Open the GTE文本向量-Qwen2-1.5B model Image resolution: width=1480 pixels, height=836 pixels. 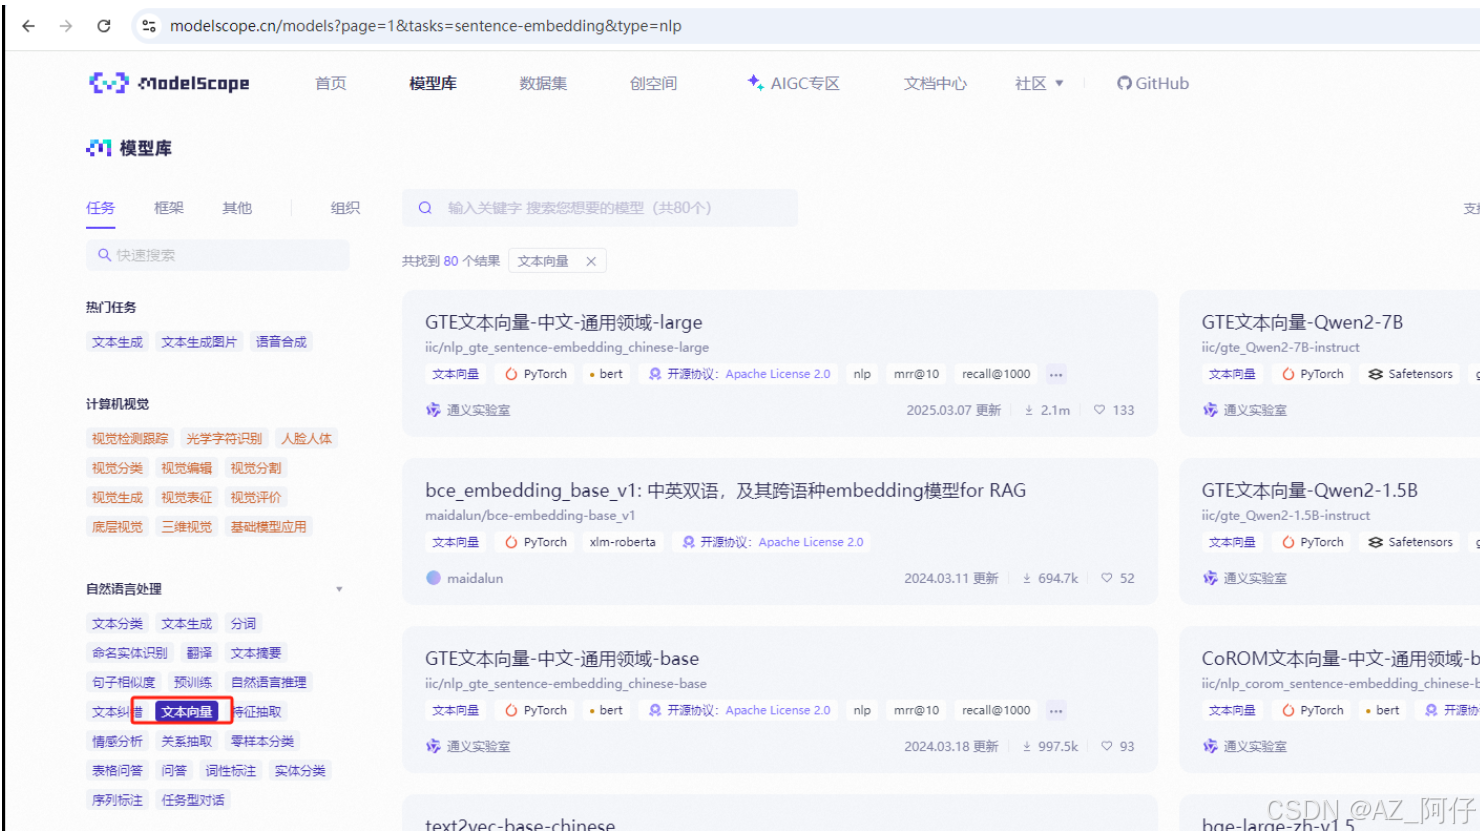[1310, 491]
